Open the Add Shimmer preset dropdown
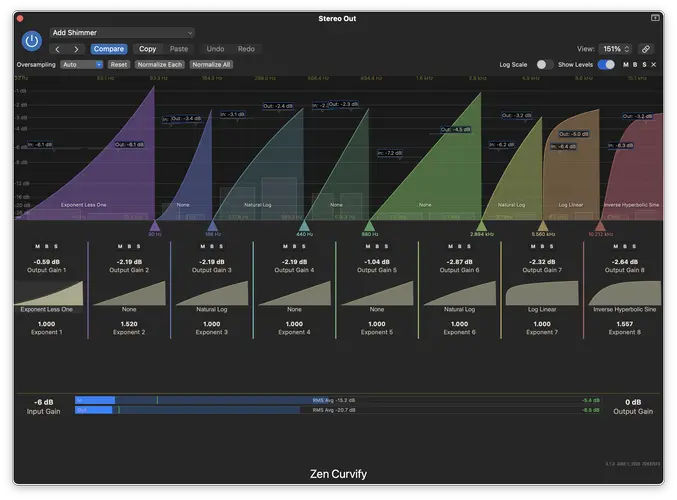This screenshot has width=677, height=500. [122, 33]
